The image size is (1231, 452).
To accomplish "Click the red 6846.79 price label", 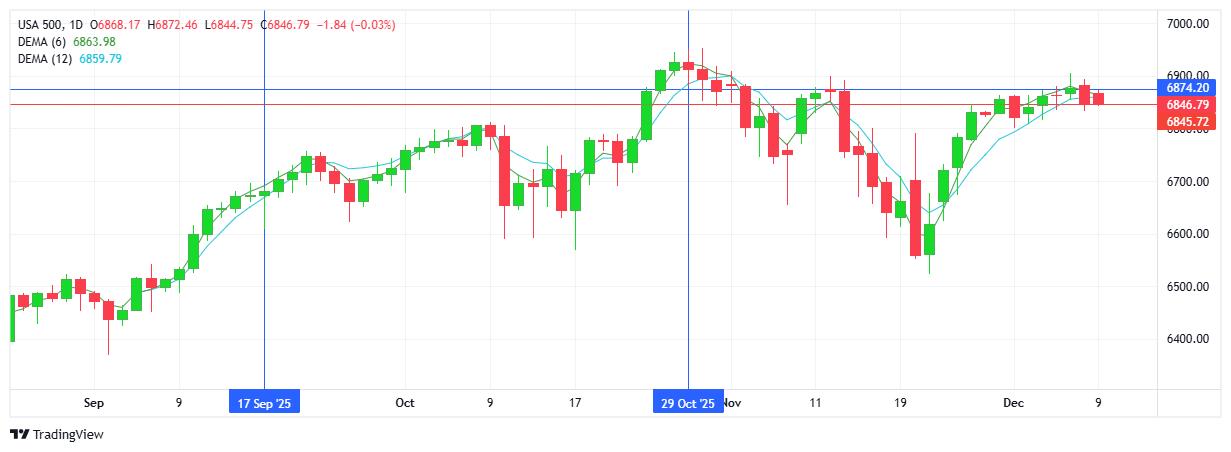I will [1188, 105].
